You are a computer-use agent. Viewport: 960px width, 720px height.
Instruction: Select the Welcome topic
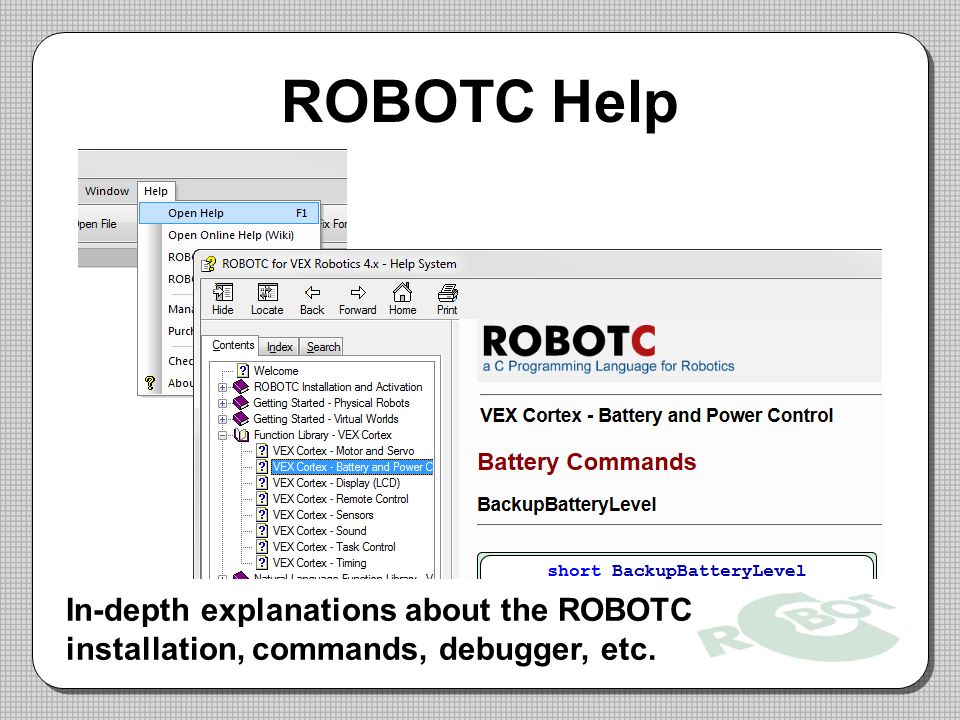click(276, 370)
